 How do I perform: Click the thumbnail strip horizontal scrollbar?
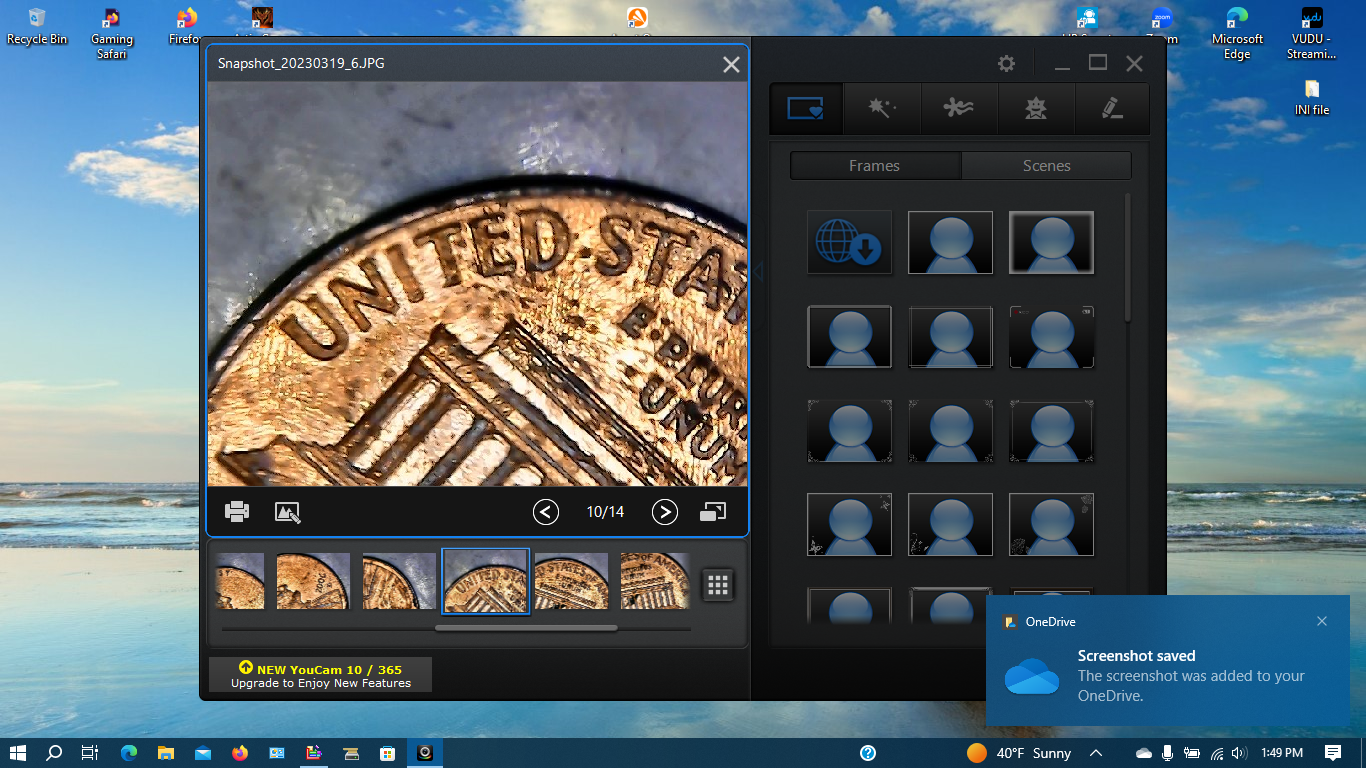(x=526, y=628)
